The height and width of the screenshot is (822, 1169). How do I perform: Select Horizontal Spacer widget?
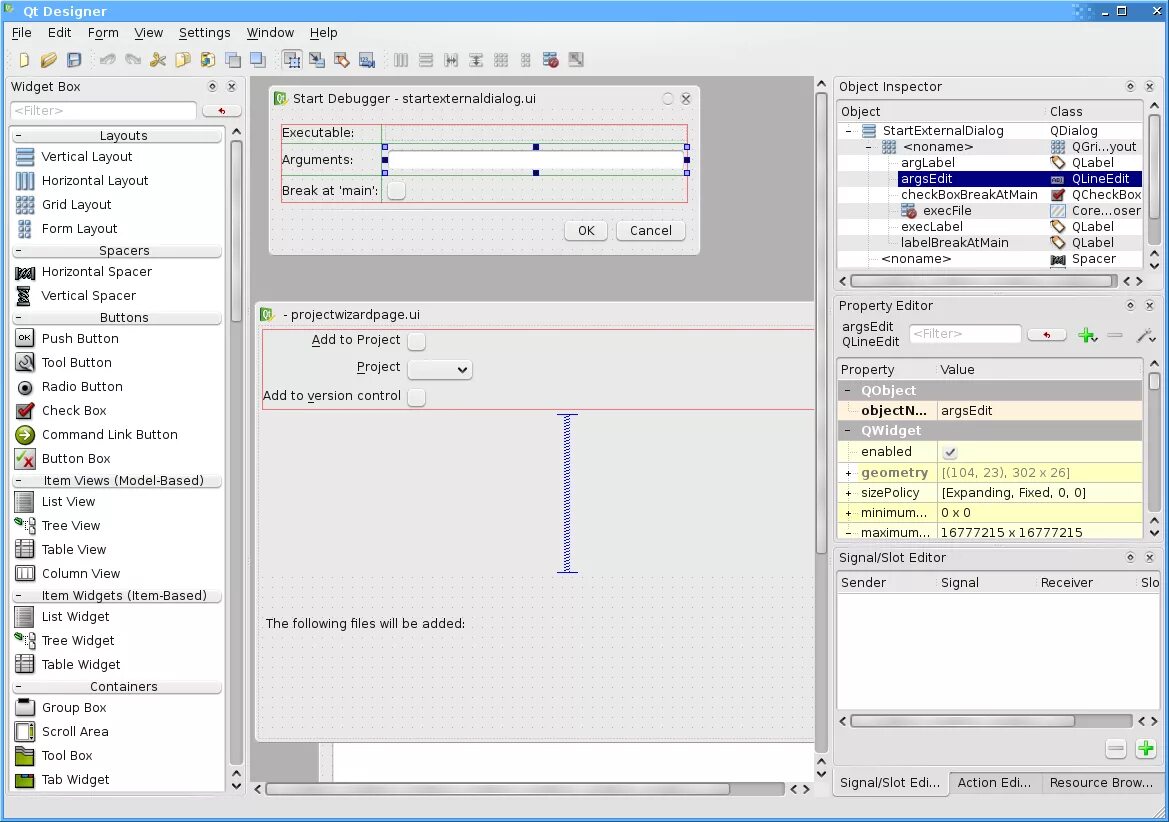(x=96, y=272)
